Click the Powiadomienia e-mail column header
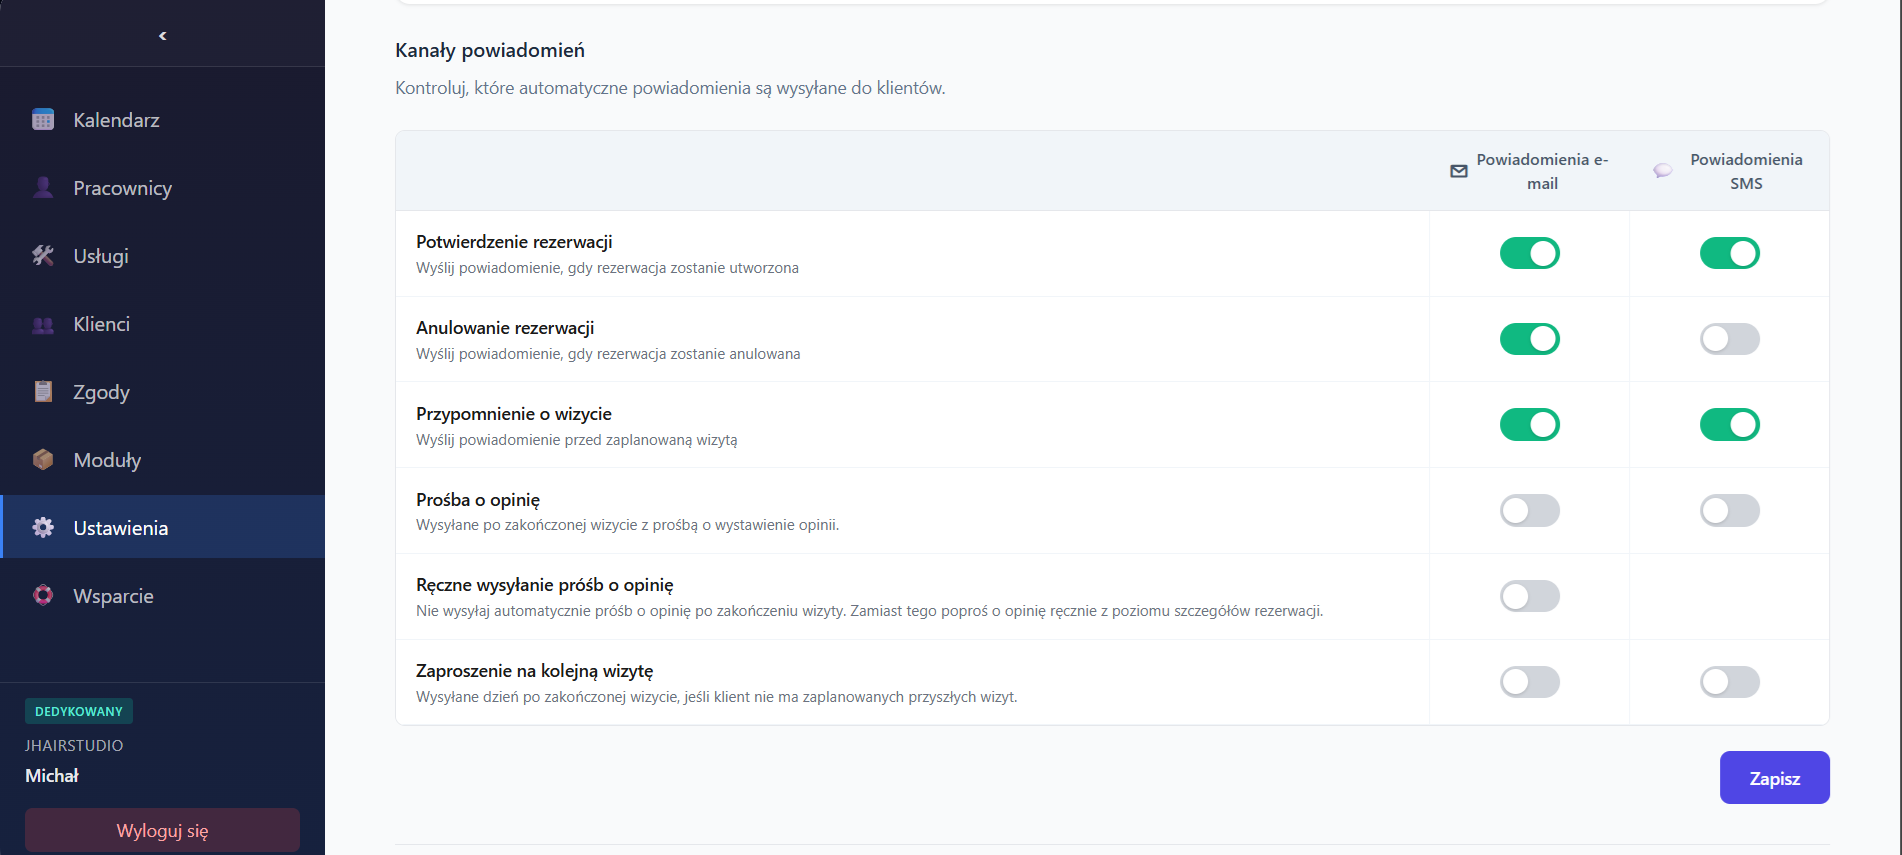 (1541, 171)
